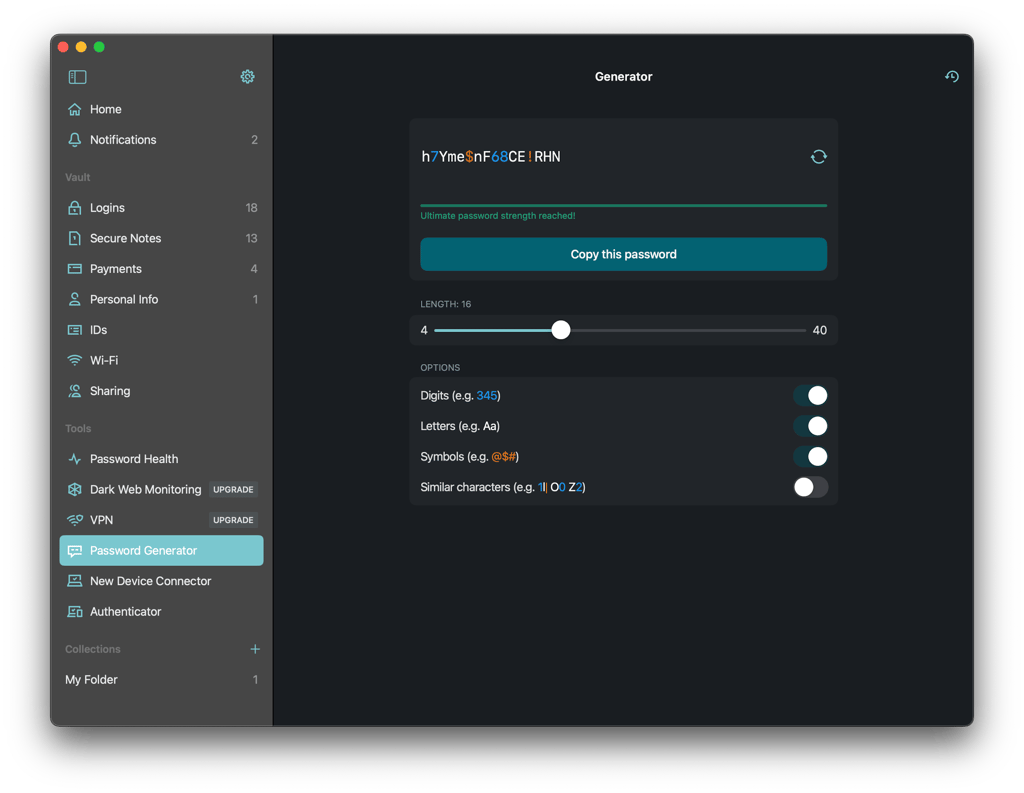The height and width of the screenshot is (793, 1024).
Task: Switch off the Symbols toggle
Action: tap(810, 457)
